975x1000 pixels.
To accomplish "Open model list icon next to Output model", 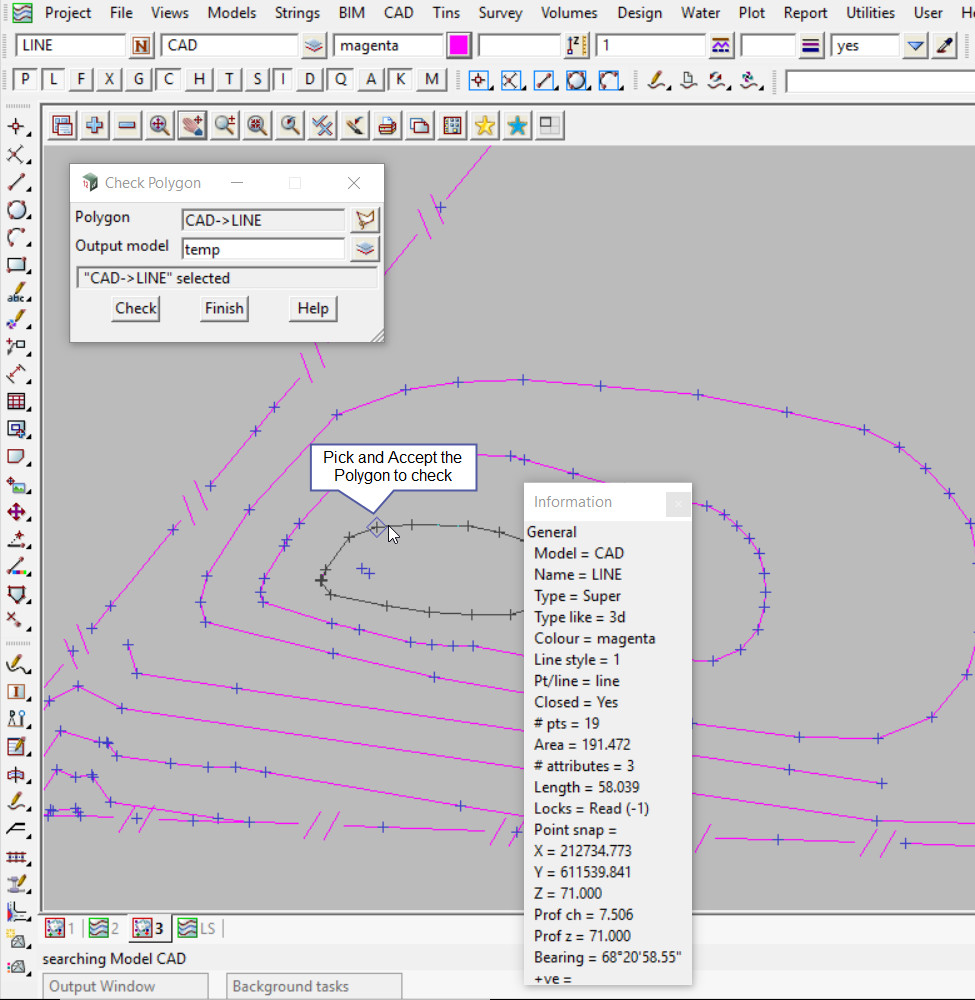I will pyautogui.click(x=366, y=249).
